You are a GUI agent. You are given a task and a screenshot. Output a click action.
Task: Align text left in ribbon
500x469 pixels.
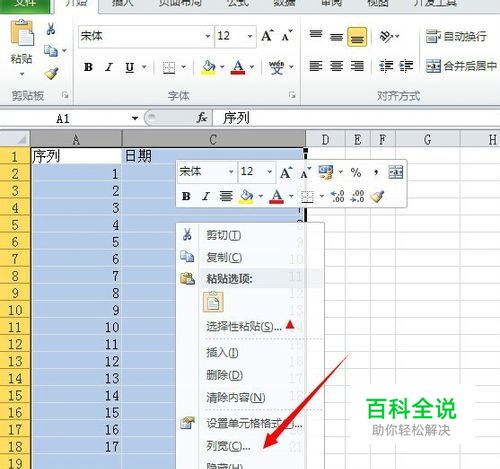[316, 66]
